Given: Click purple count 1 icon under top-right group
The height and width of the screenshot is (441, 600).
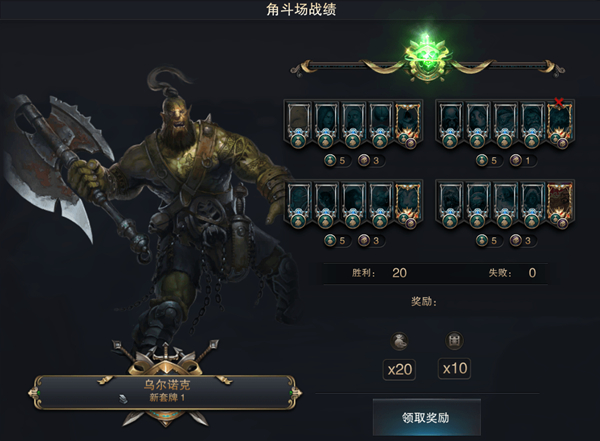Looking at the screenshot, I should click(x=516, y=160).
